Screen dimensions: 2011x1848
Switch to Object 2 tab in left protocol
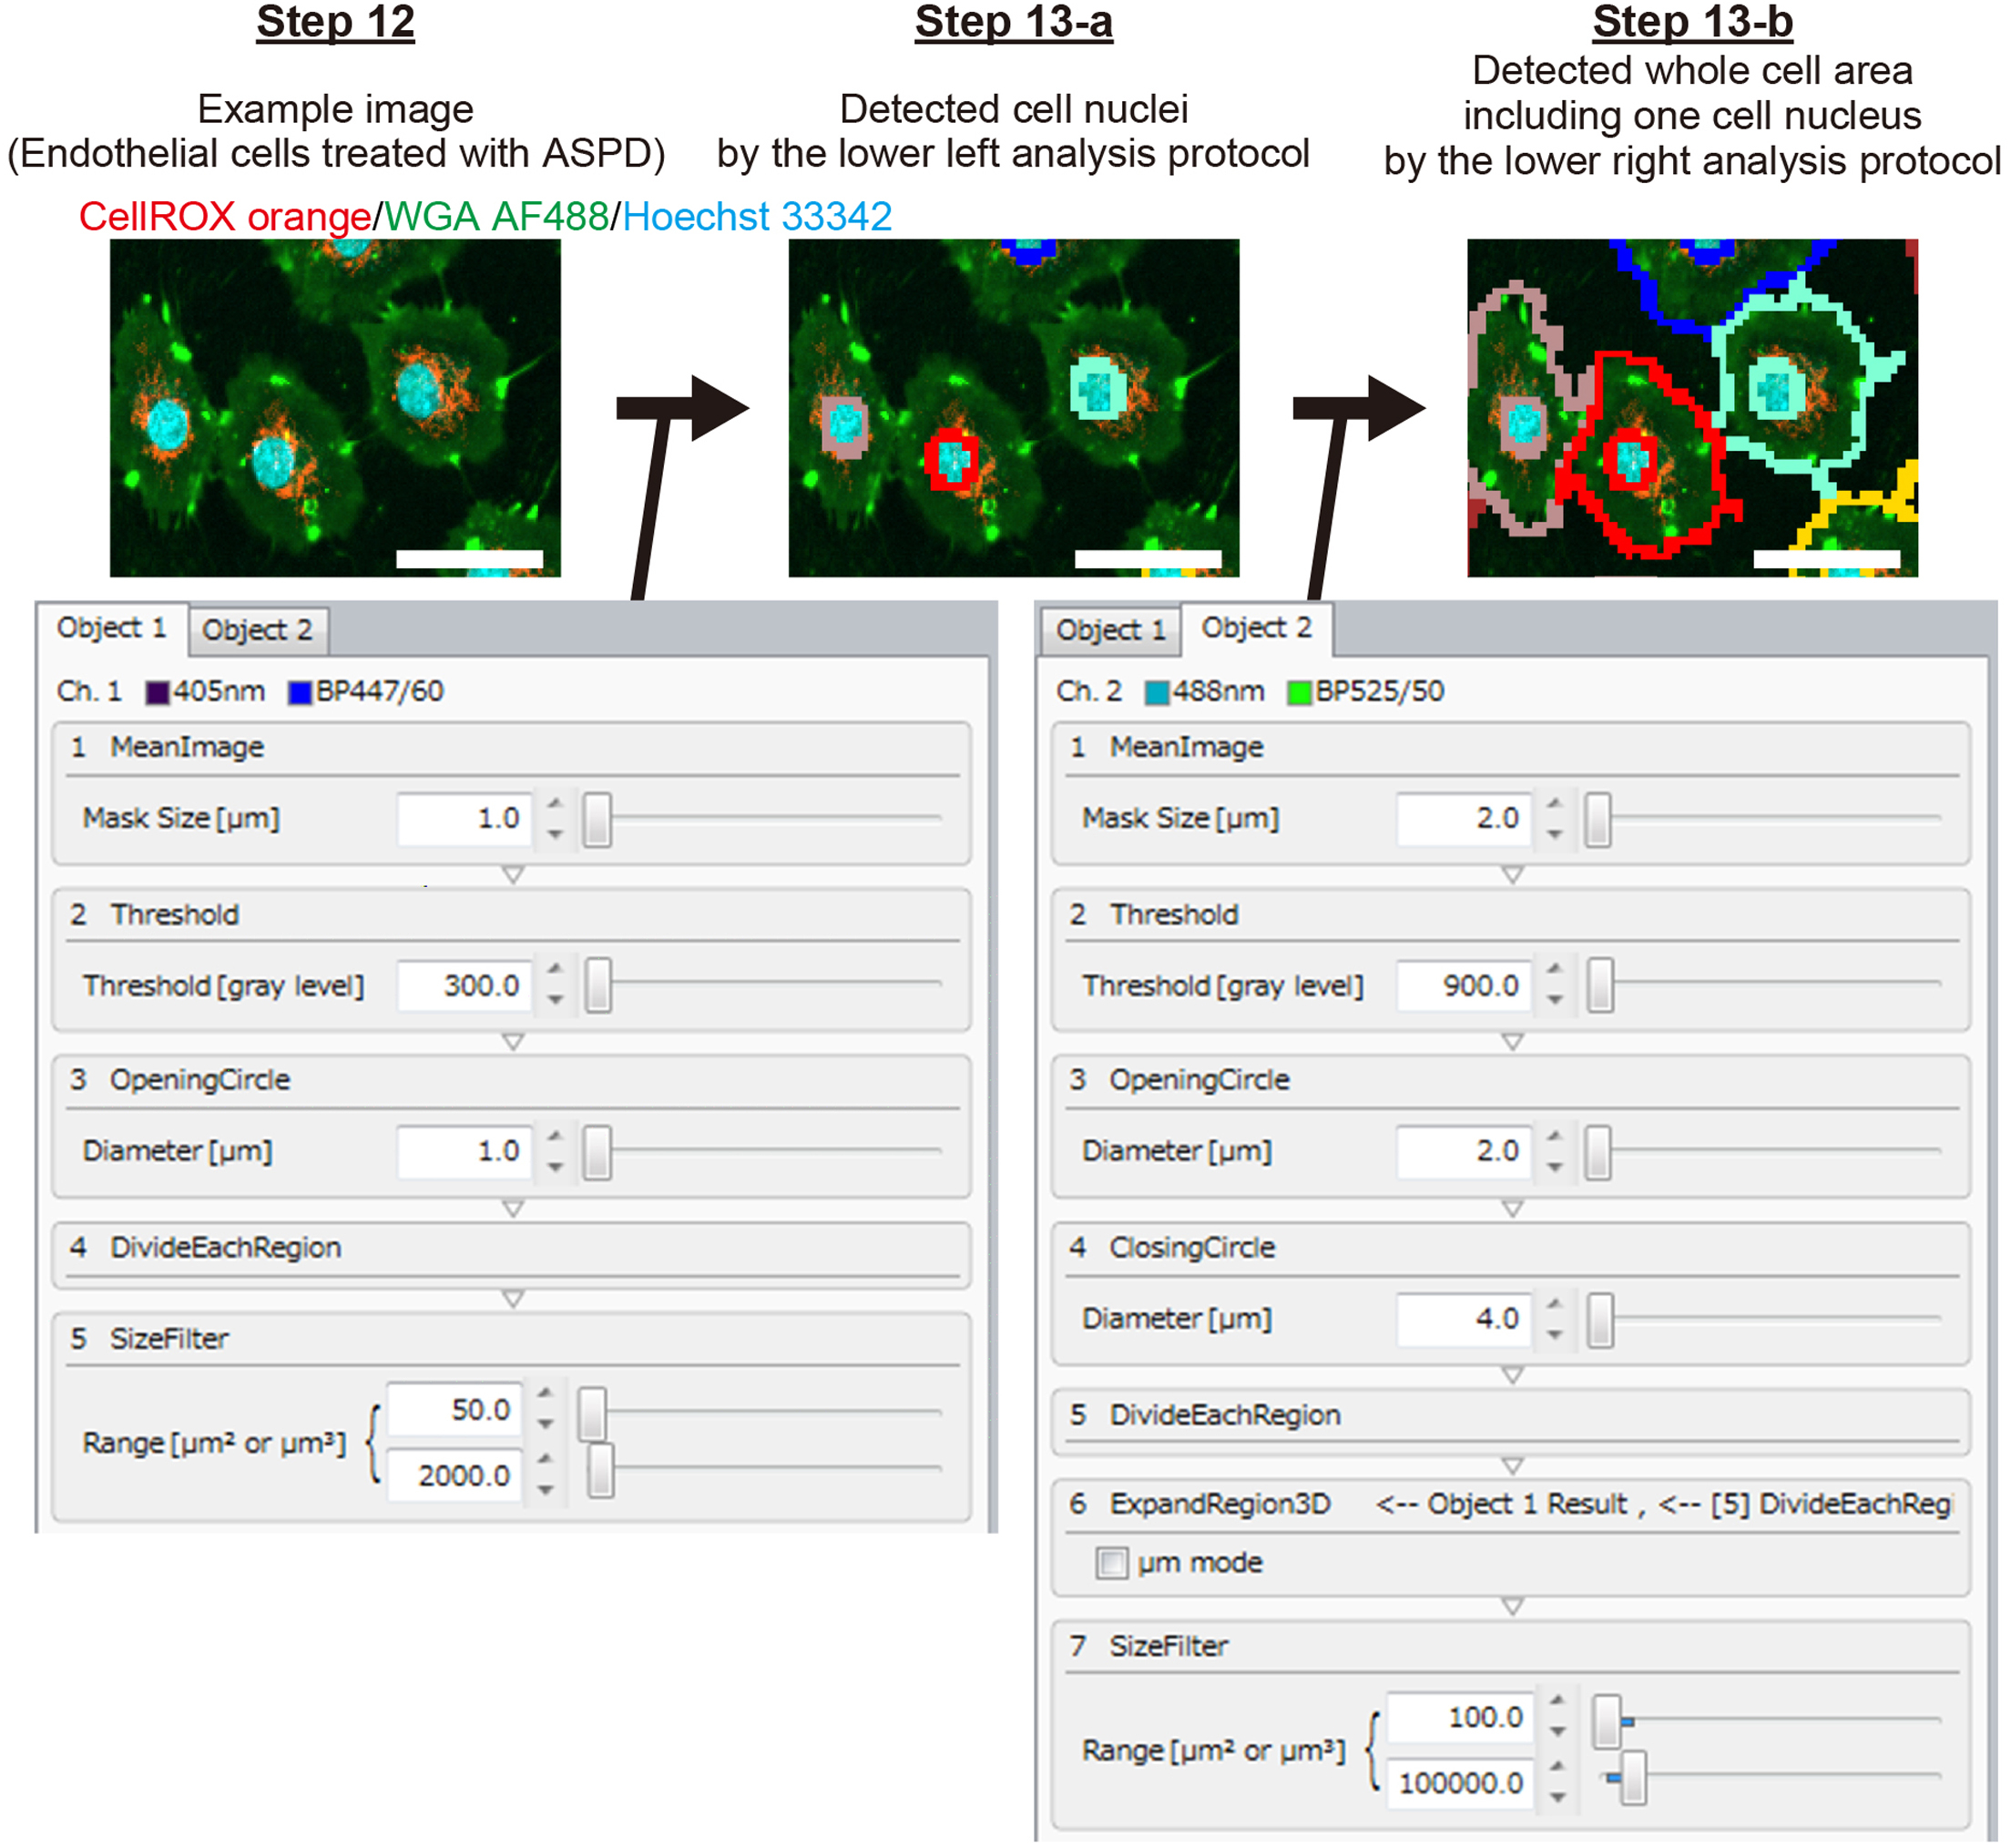tap(260, 630)
